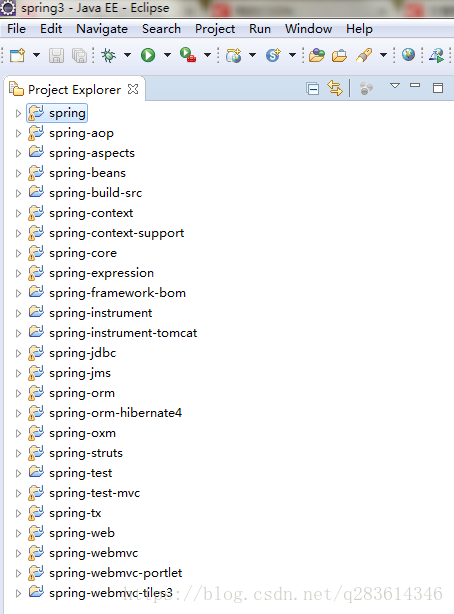Expand the spring-core project
This screenshot has height=614, width=454.
[x=18, y=253]
